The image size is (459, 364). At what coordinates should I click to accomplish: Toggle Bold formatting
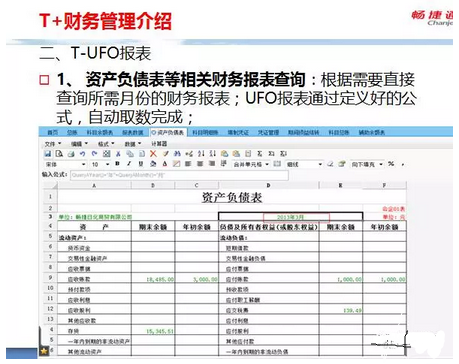[x=117, y=164]
